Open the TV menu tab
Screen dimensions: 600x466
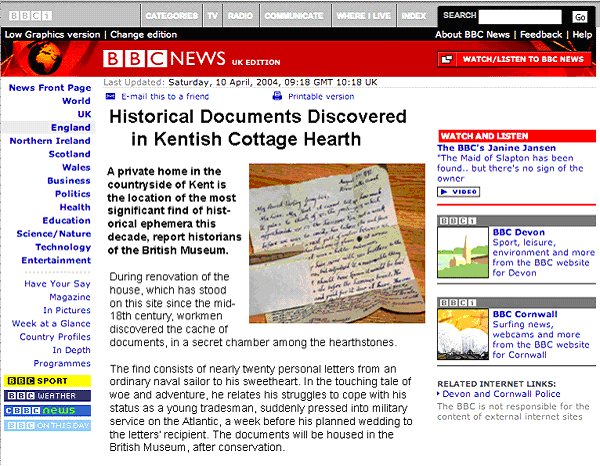[x=213, y=16]
